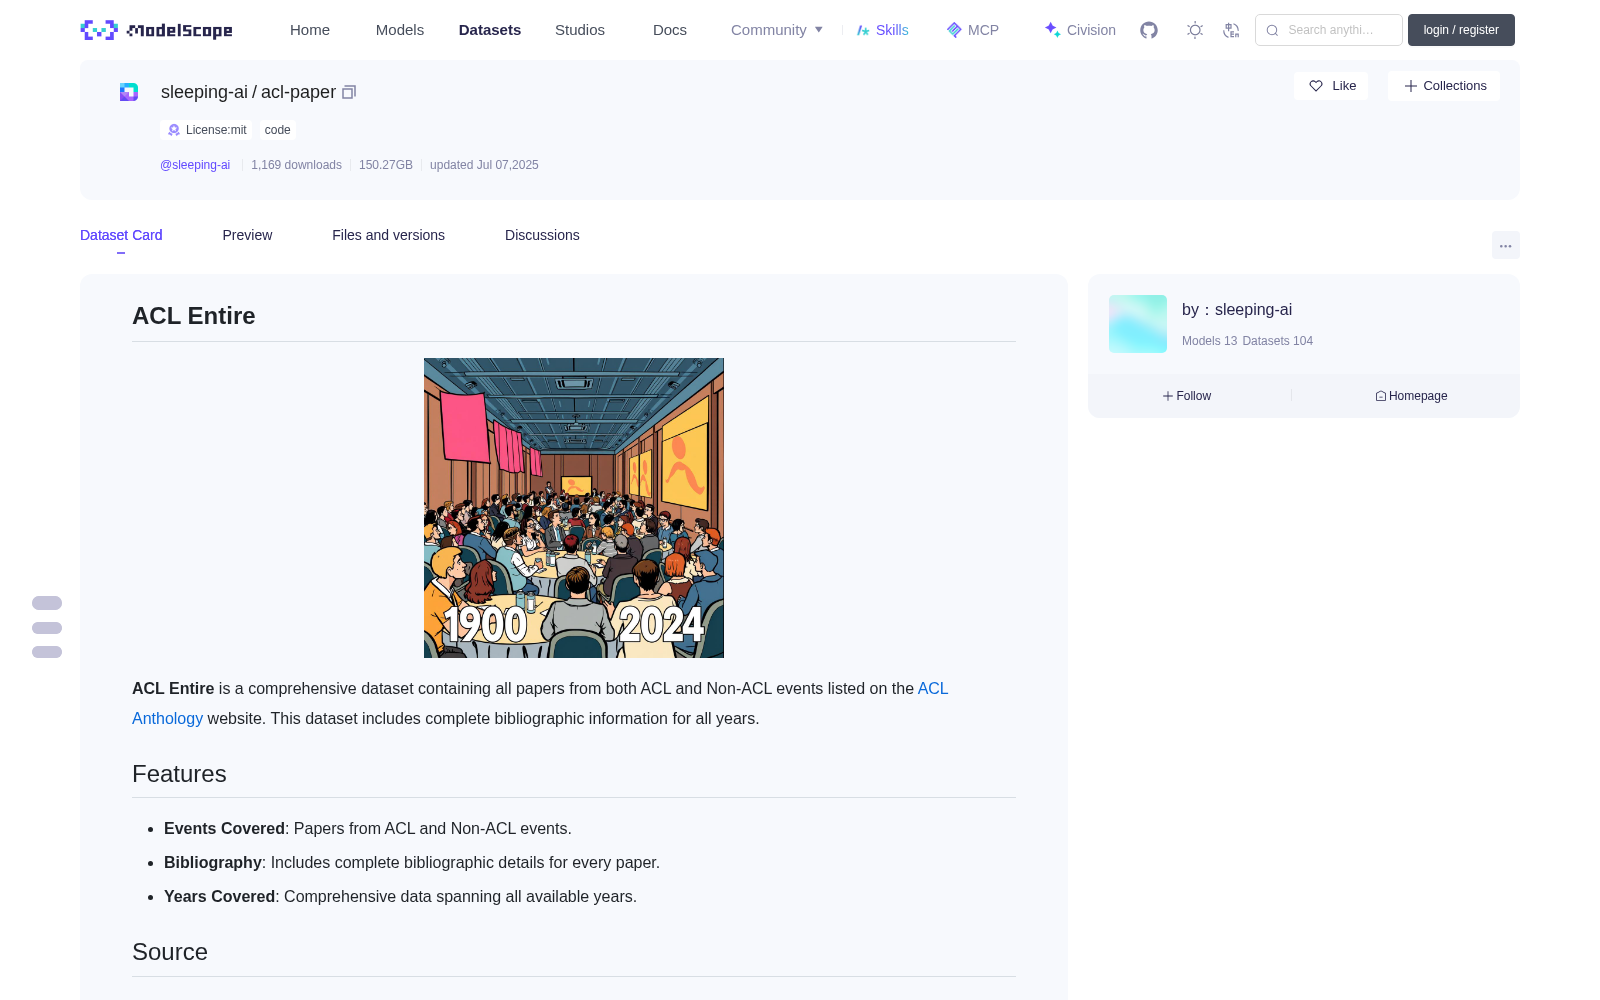Click the License:mit tag
The image size is (1600, 1000).
click(x=207, y=130)
